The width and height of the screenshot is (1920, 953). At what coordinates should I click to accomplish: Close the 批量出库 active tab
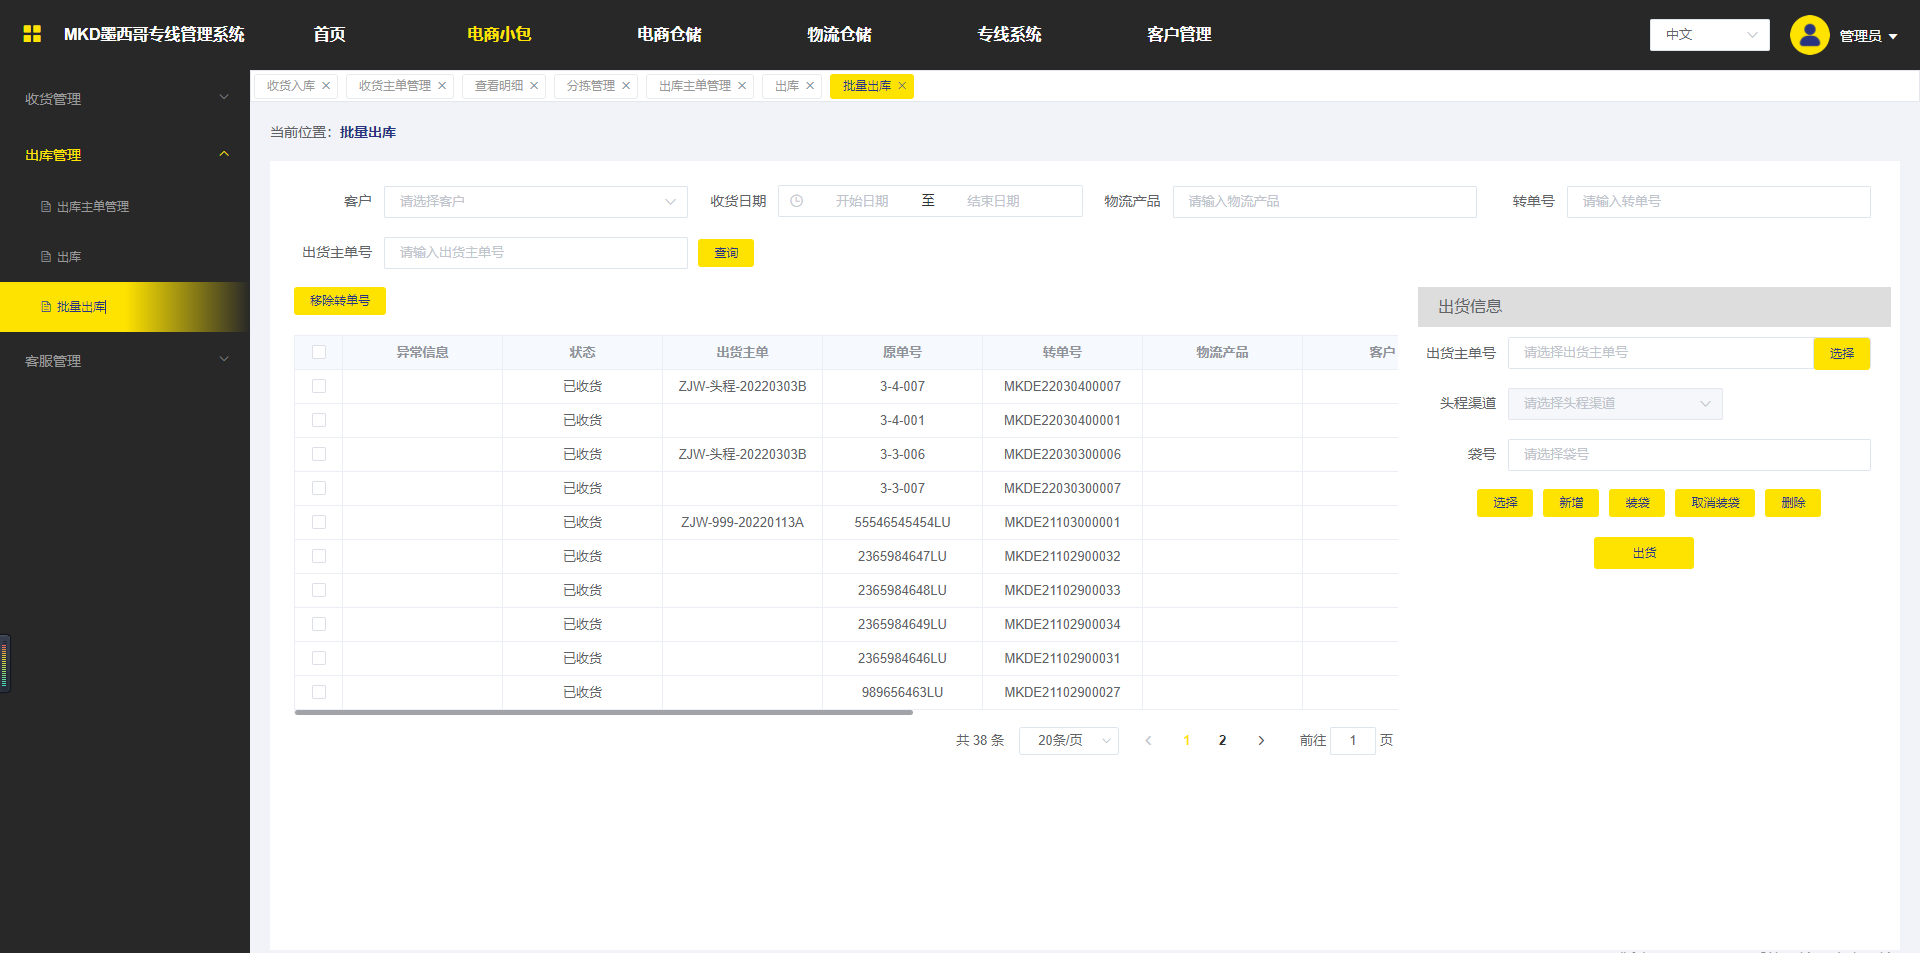(x=902, y=86)
